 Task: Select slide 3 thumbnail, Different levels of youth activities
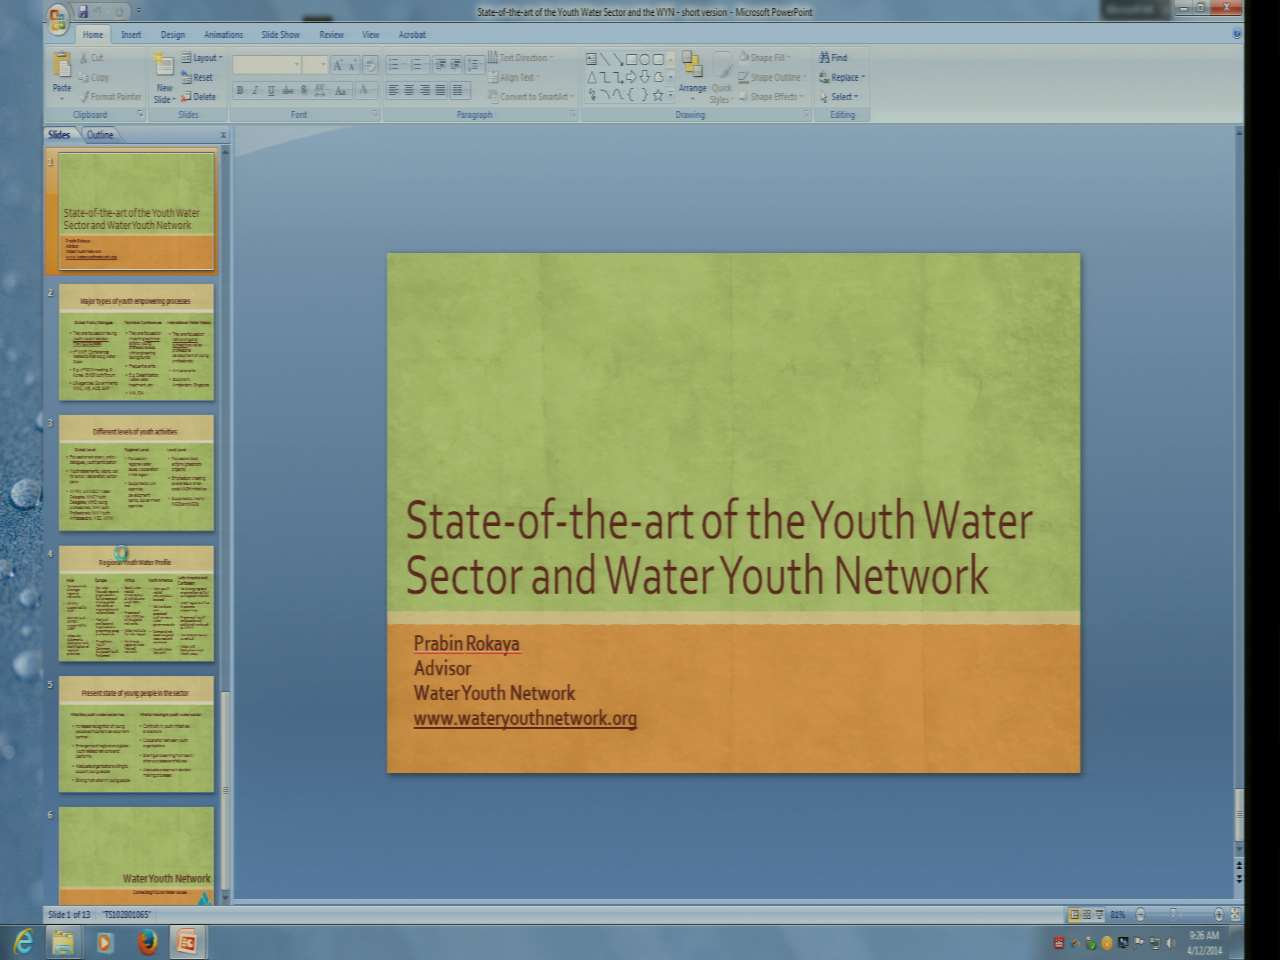click(136, 473)
